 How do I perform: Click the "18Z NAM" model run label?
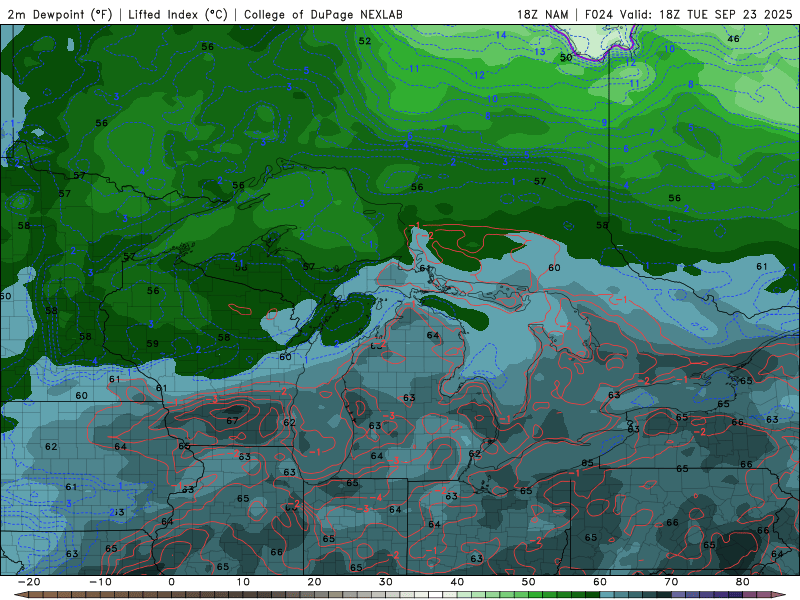point(543,14)
